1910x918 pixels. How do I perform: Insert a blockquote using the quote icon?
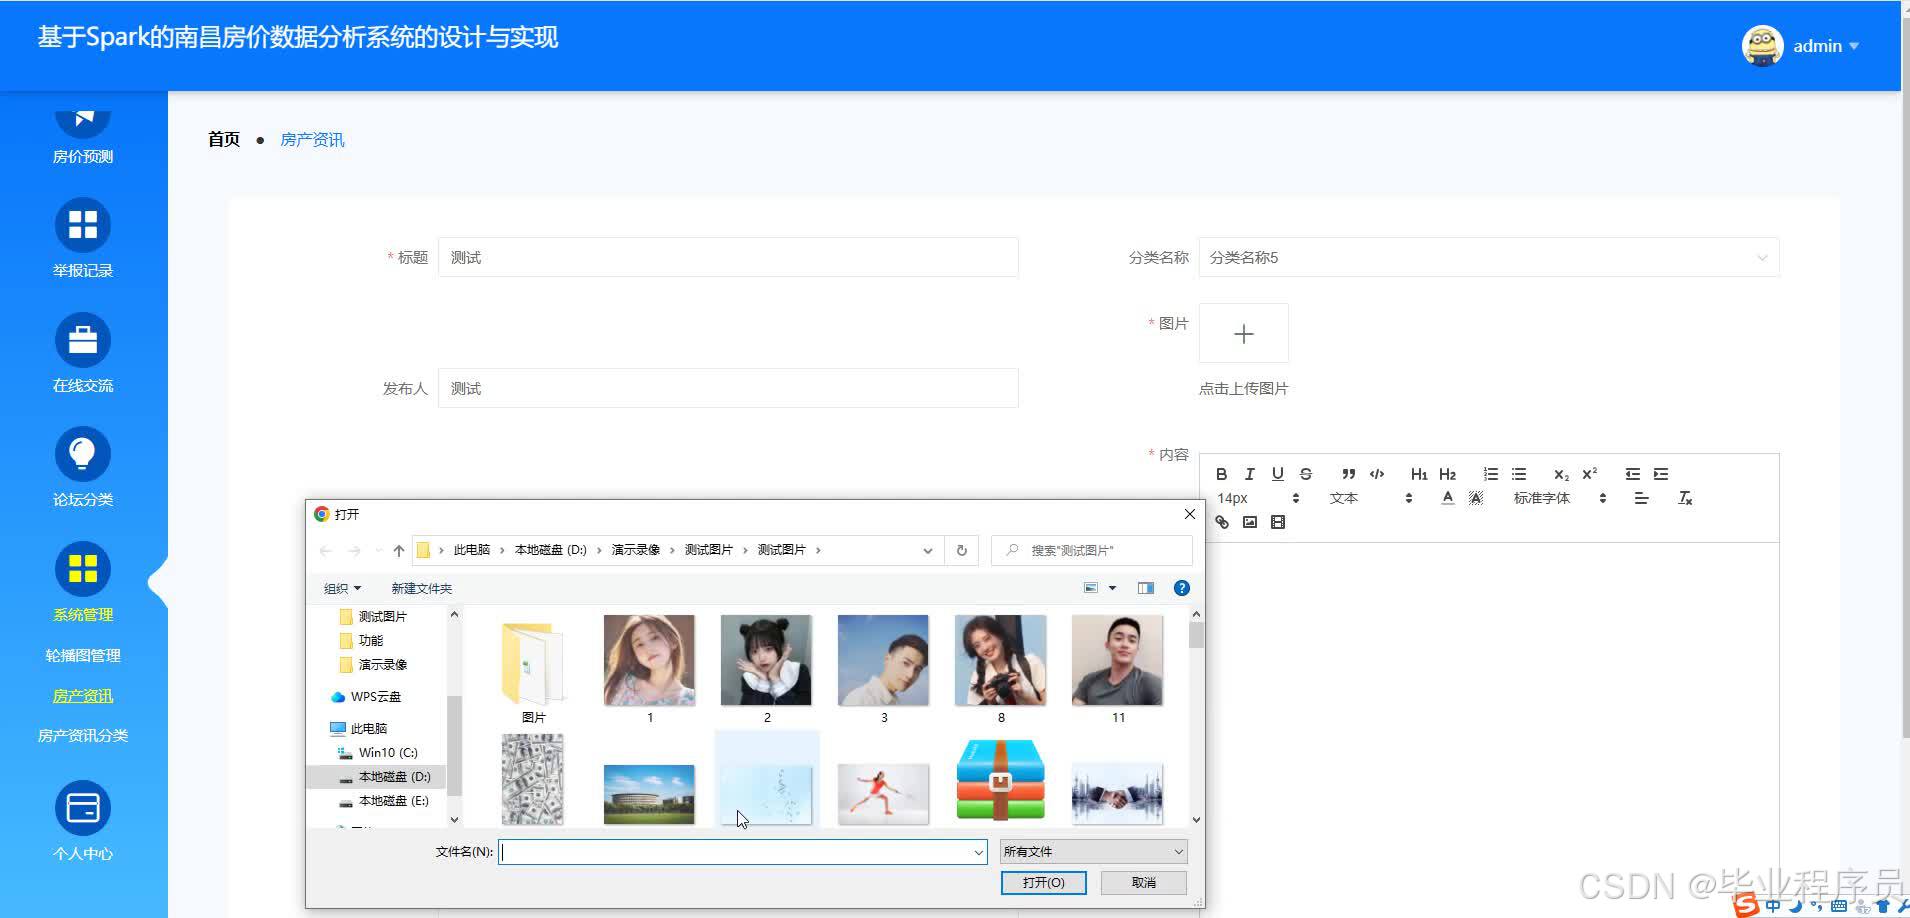1348,474
